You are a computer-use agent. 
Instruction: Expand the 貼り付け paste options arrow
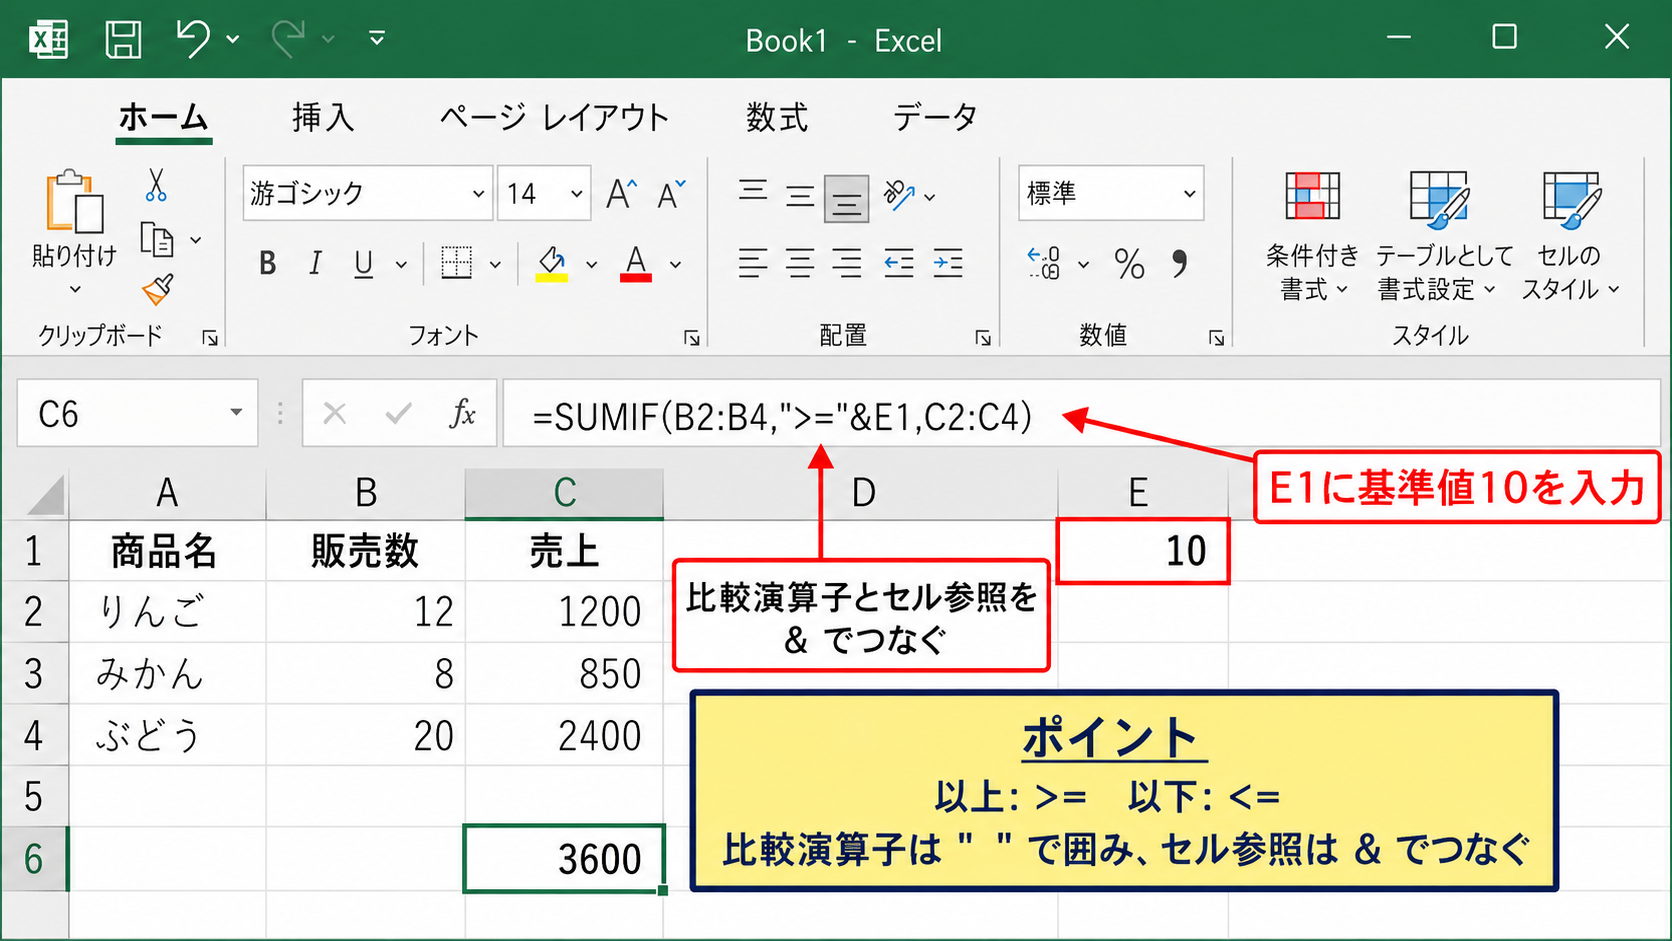pos(75,290)
